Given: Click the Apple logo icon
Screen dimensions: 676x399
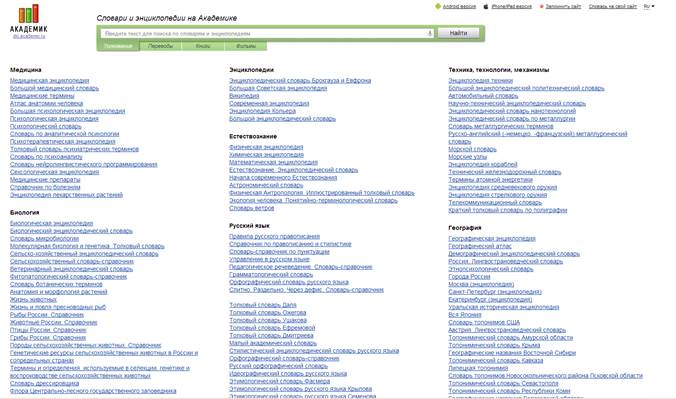Looking at the screenshot, I should pos(486,6).
